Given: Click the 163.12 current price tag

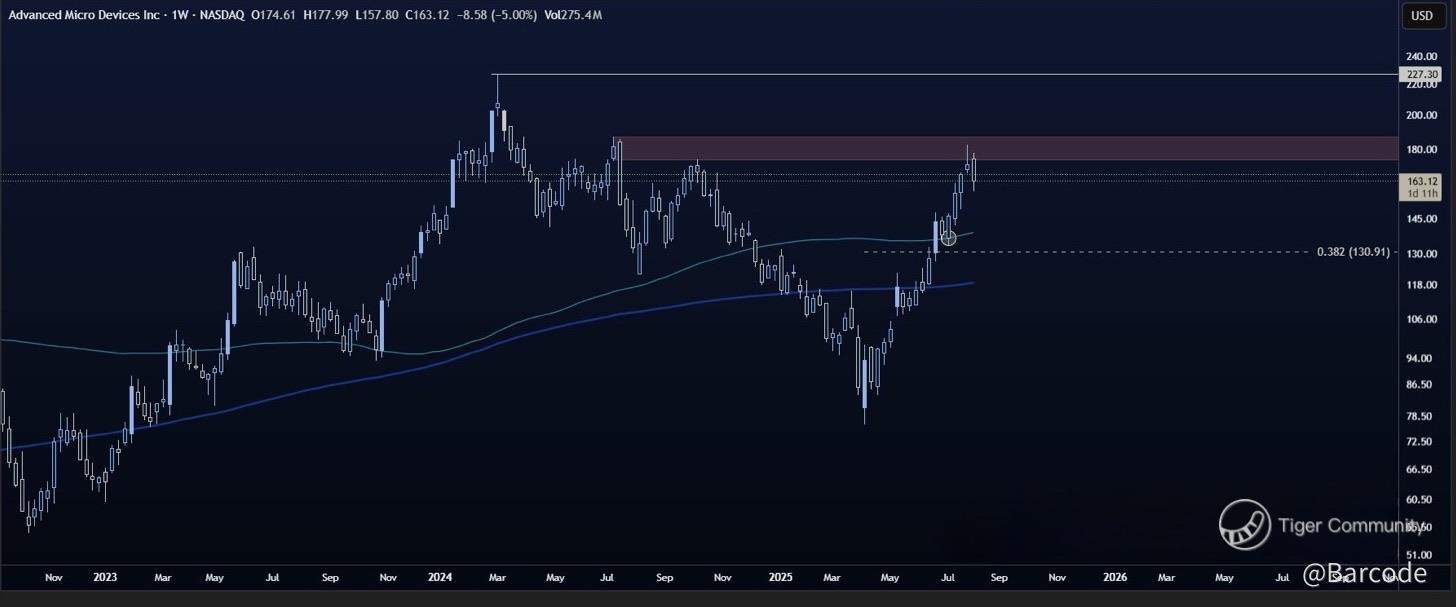Looking at the screenshot, I should click(1421, 181).
